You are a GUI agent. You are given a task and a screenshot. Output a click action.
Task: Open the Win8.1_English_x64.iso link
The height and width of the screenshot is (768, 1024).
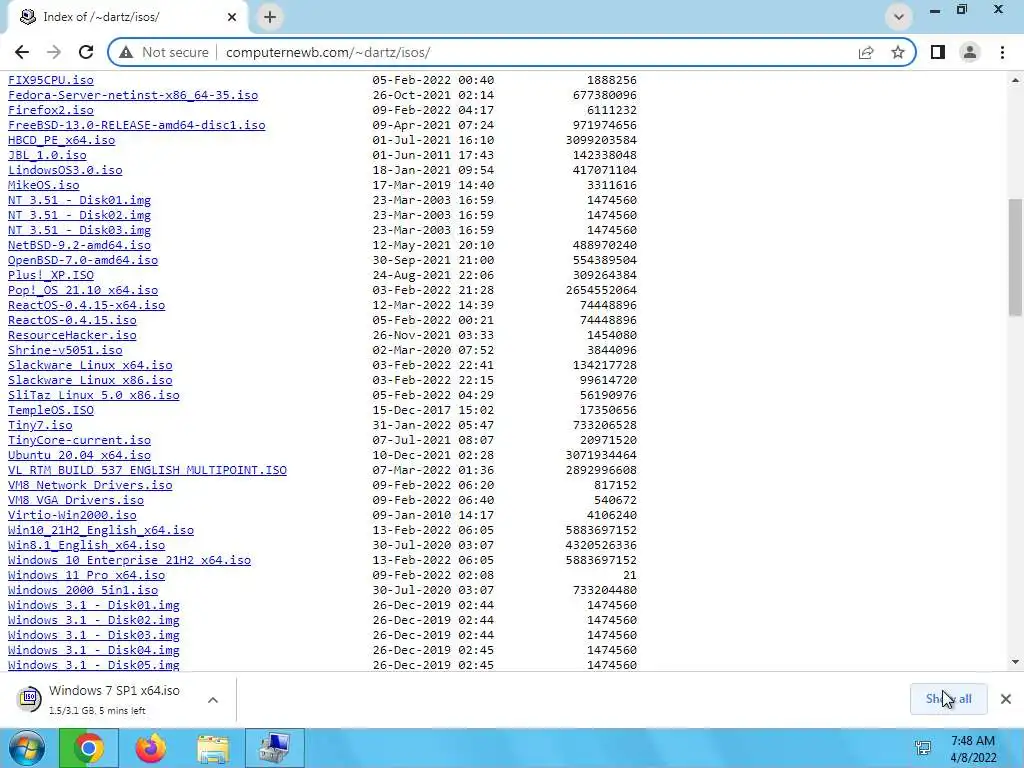coord(86,546)
